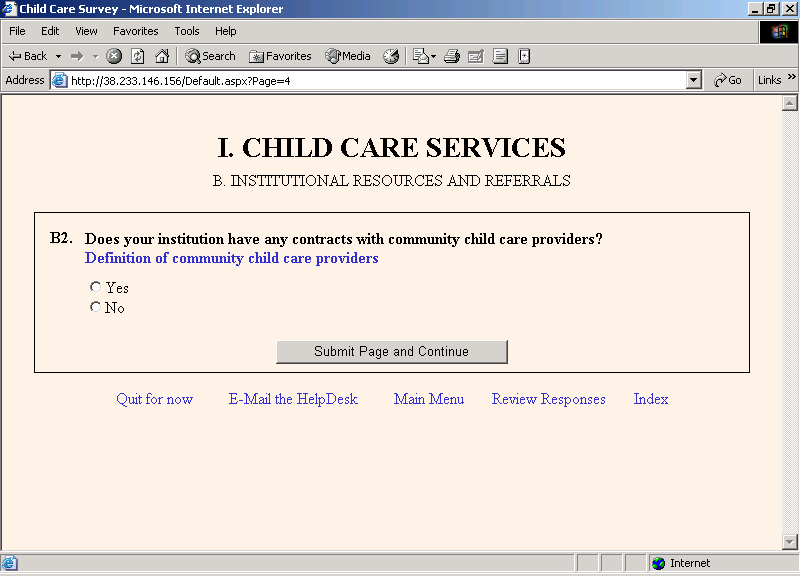Screen dimensions: 800x576
Task: Expand the Links toolbar chevron
Action: coord(791,77)
